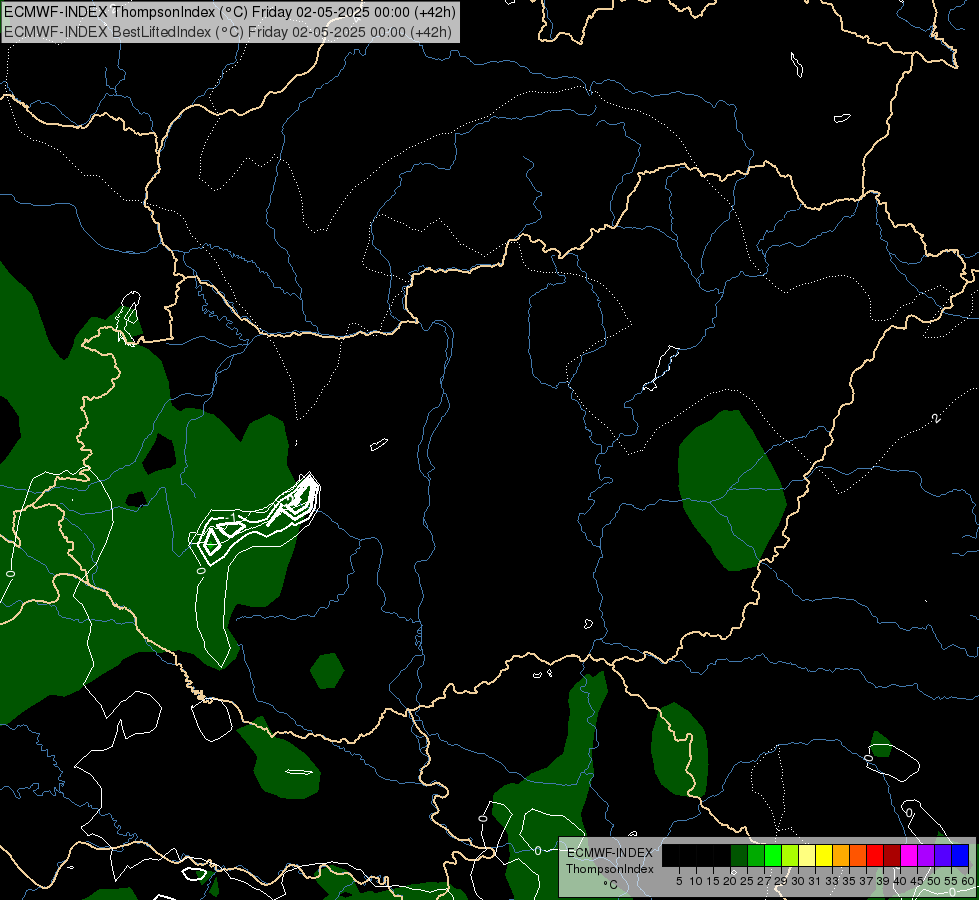The width and height of the screenshot is (979, 900).
Task: Click the legend tick value 40
Action: 900,881
